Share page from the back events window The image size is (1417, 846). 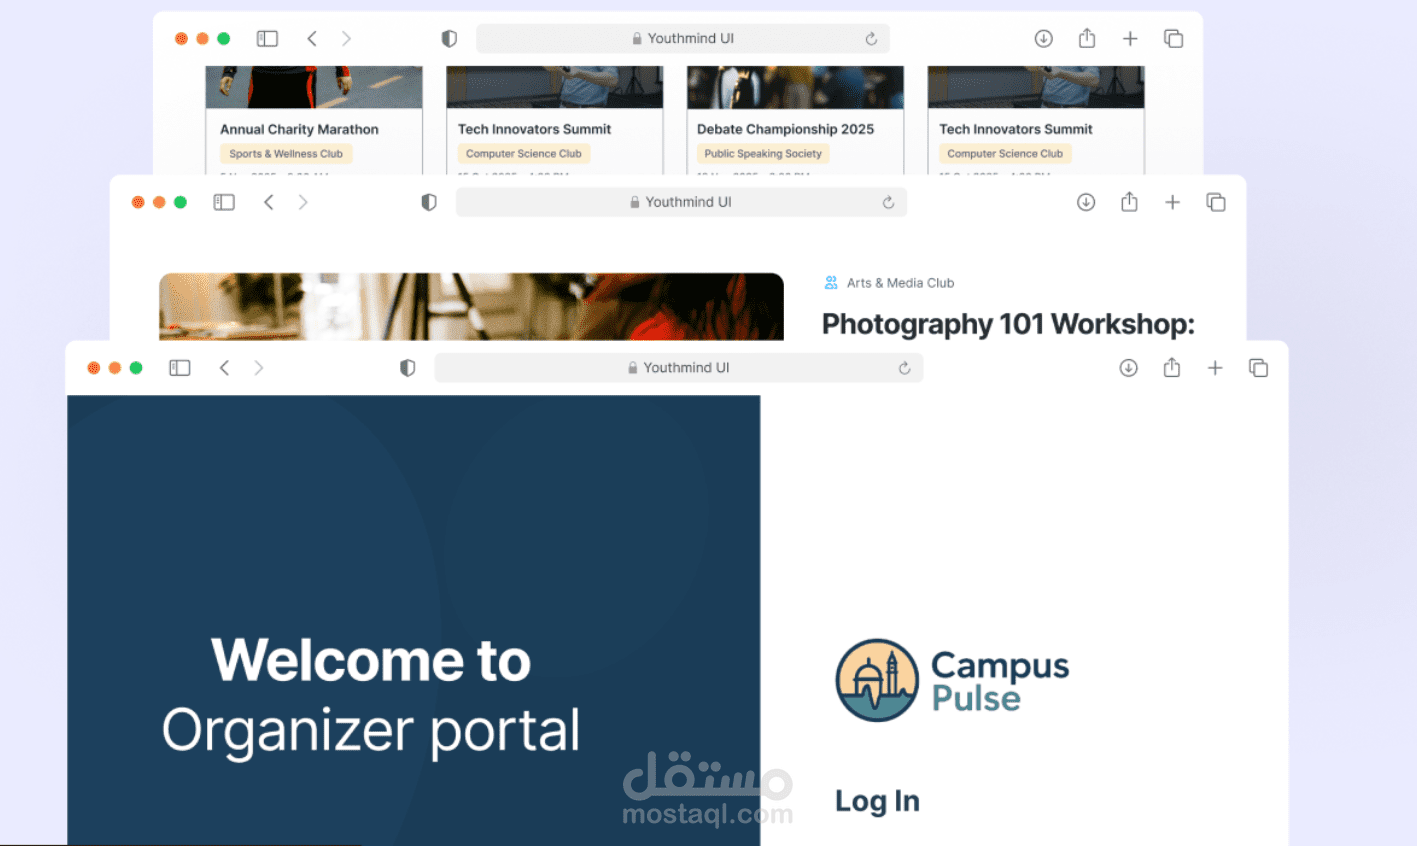(x=1087, y=37)
